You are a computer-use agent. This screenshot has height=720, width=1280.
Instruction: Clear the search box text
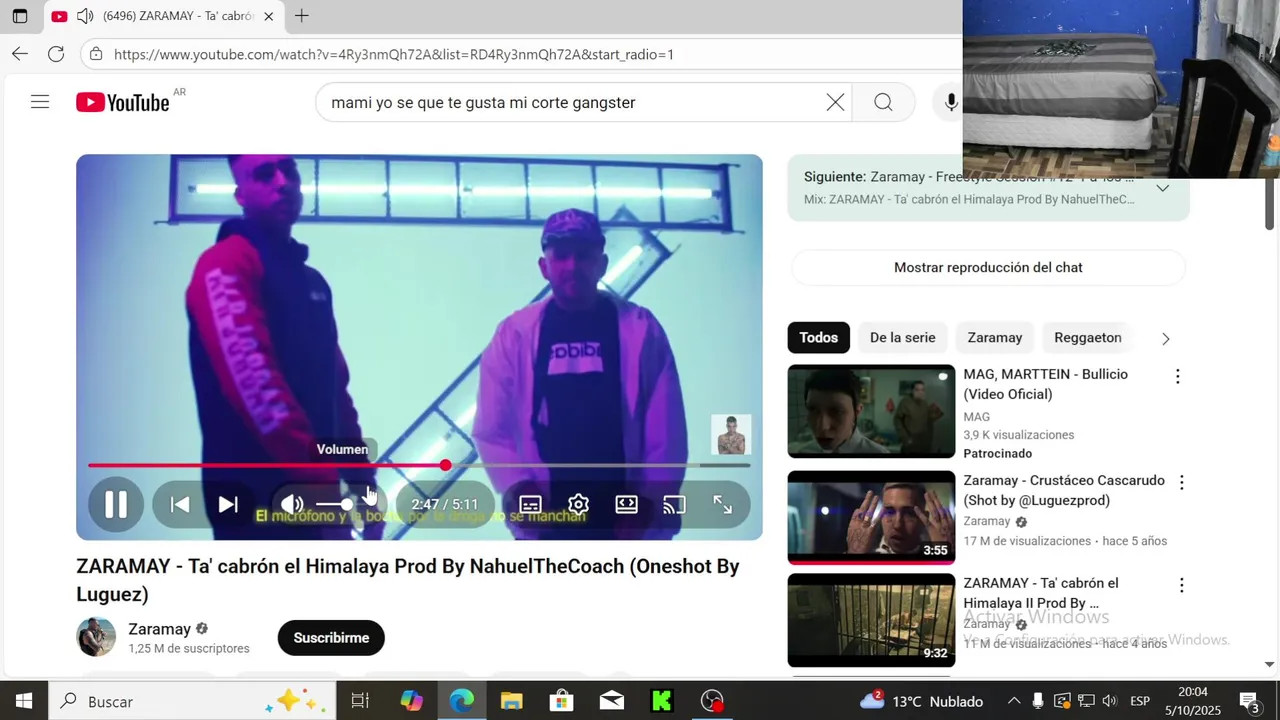point(835,102)
